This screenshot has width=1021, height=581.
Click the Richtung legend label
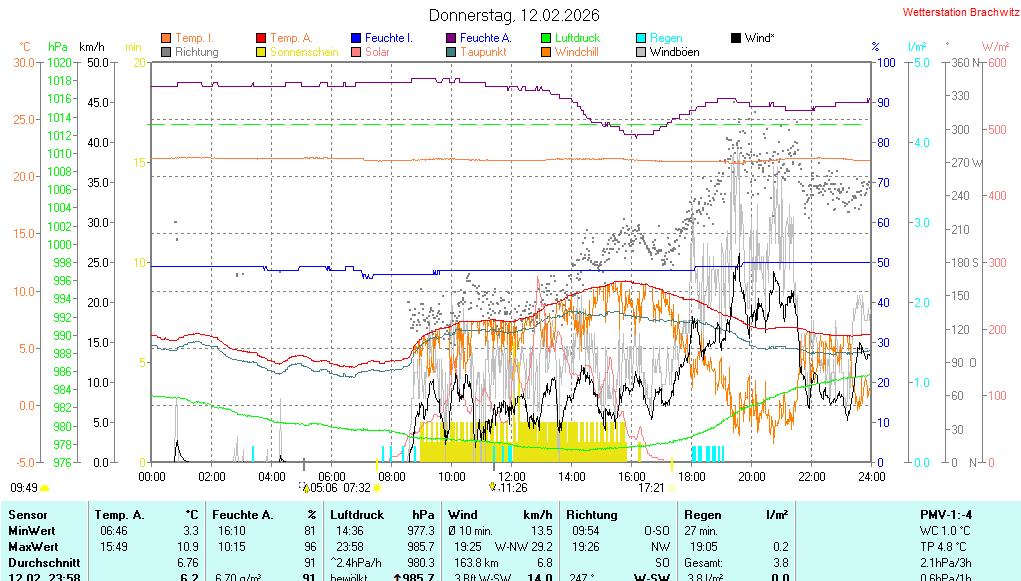coord(197,52)
